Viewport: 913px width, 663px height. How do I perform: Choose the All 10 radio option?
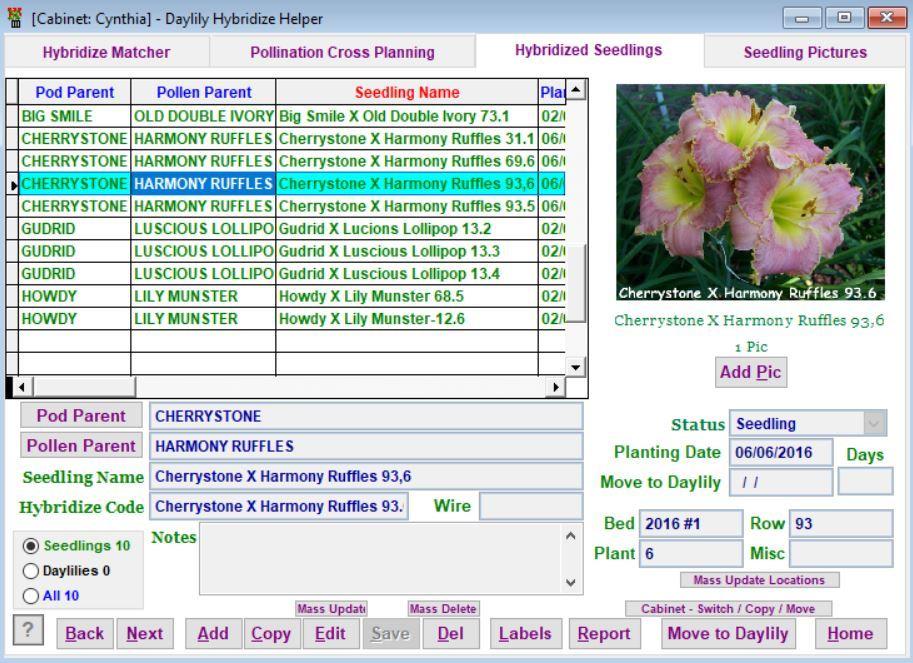(x=30, y=596)
